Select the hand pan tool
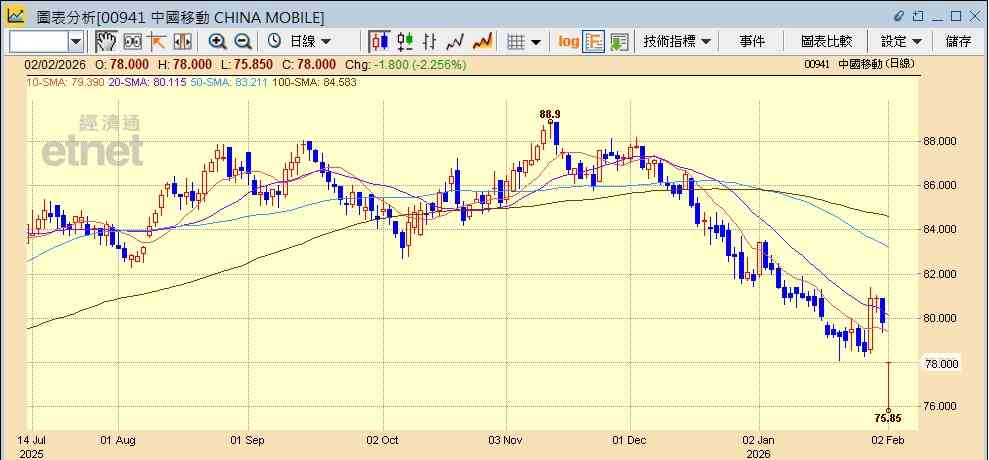This screenshot has height=460, width=989. [x=105, y=42]
